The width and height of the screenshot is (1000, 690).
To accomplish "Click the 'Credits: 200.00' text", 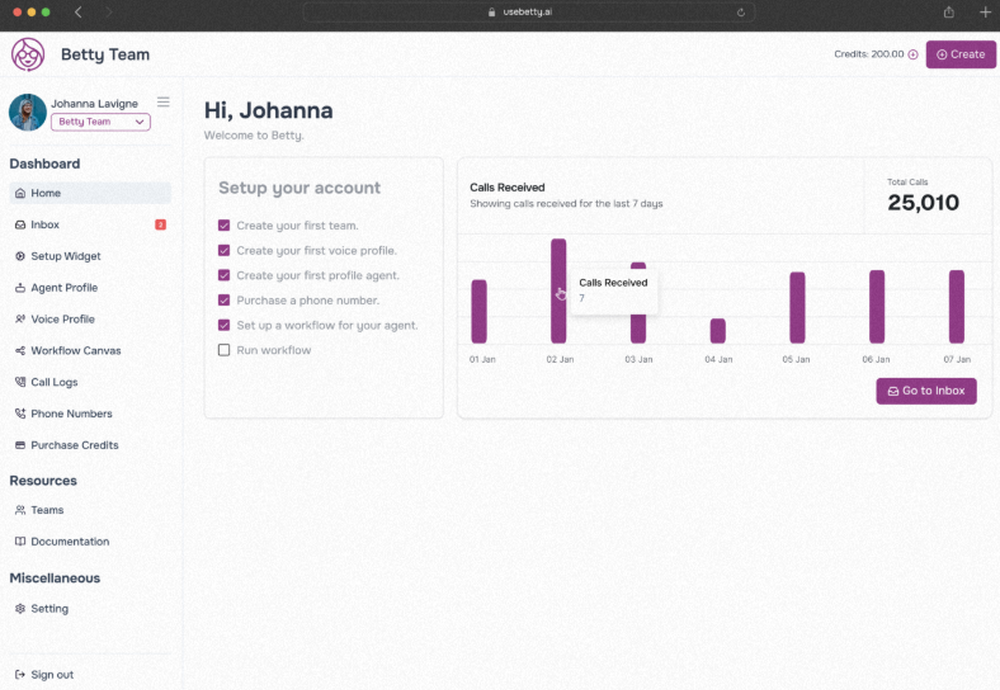I will click(869, 54).
